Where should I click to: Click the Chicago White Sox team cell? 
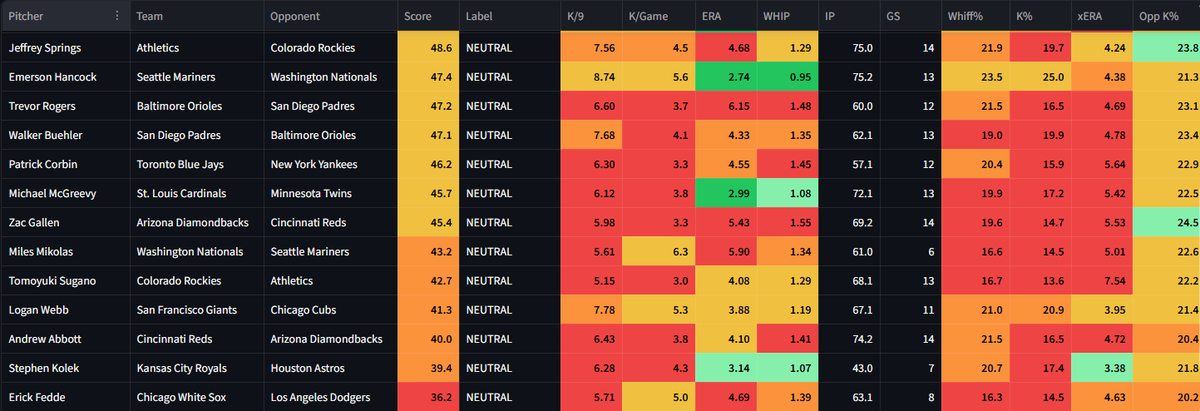click(196, 397)
